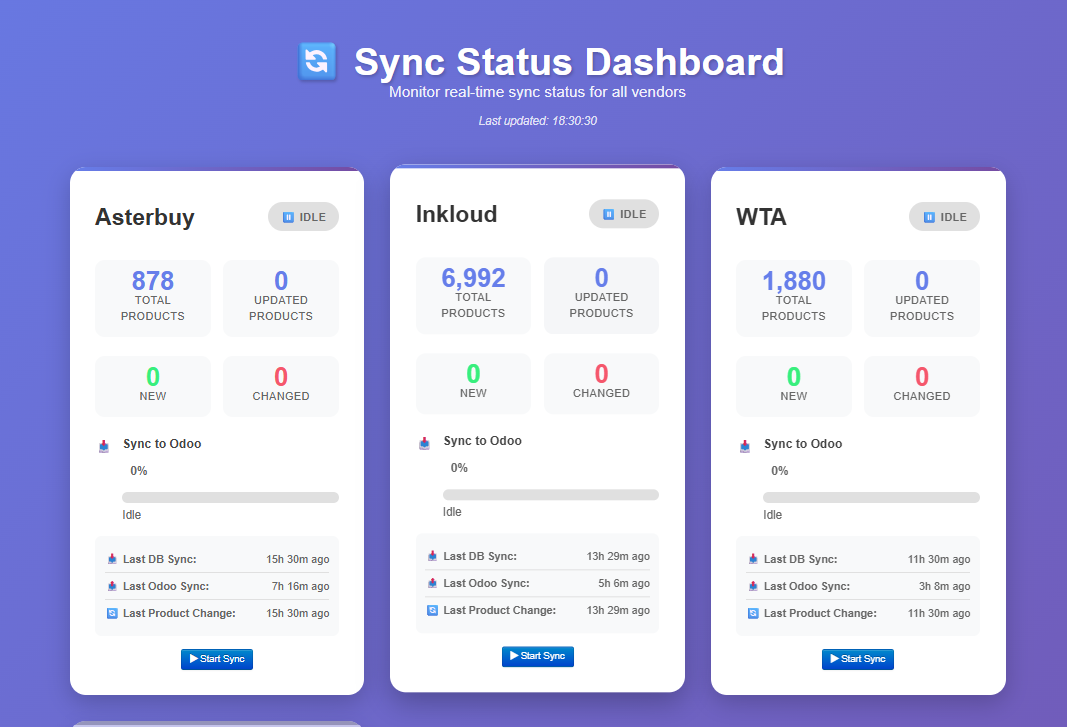The height and width of the screenshot is (727, 1067).
Task: Click Inkloud Last DB Sync '13h 29m ago'
Action: (619, 556)
